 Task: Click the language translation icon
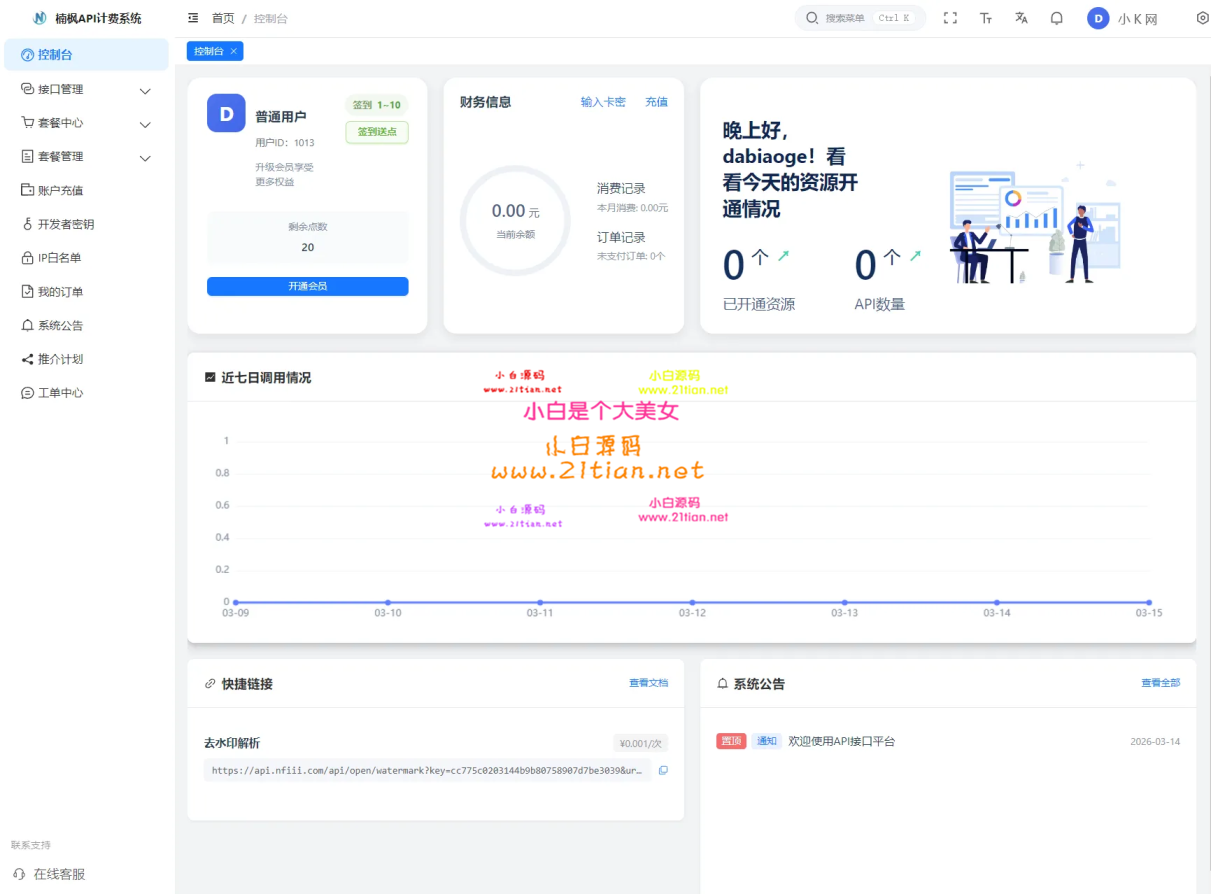coord(1021,18)
